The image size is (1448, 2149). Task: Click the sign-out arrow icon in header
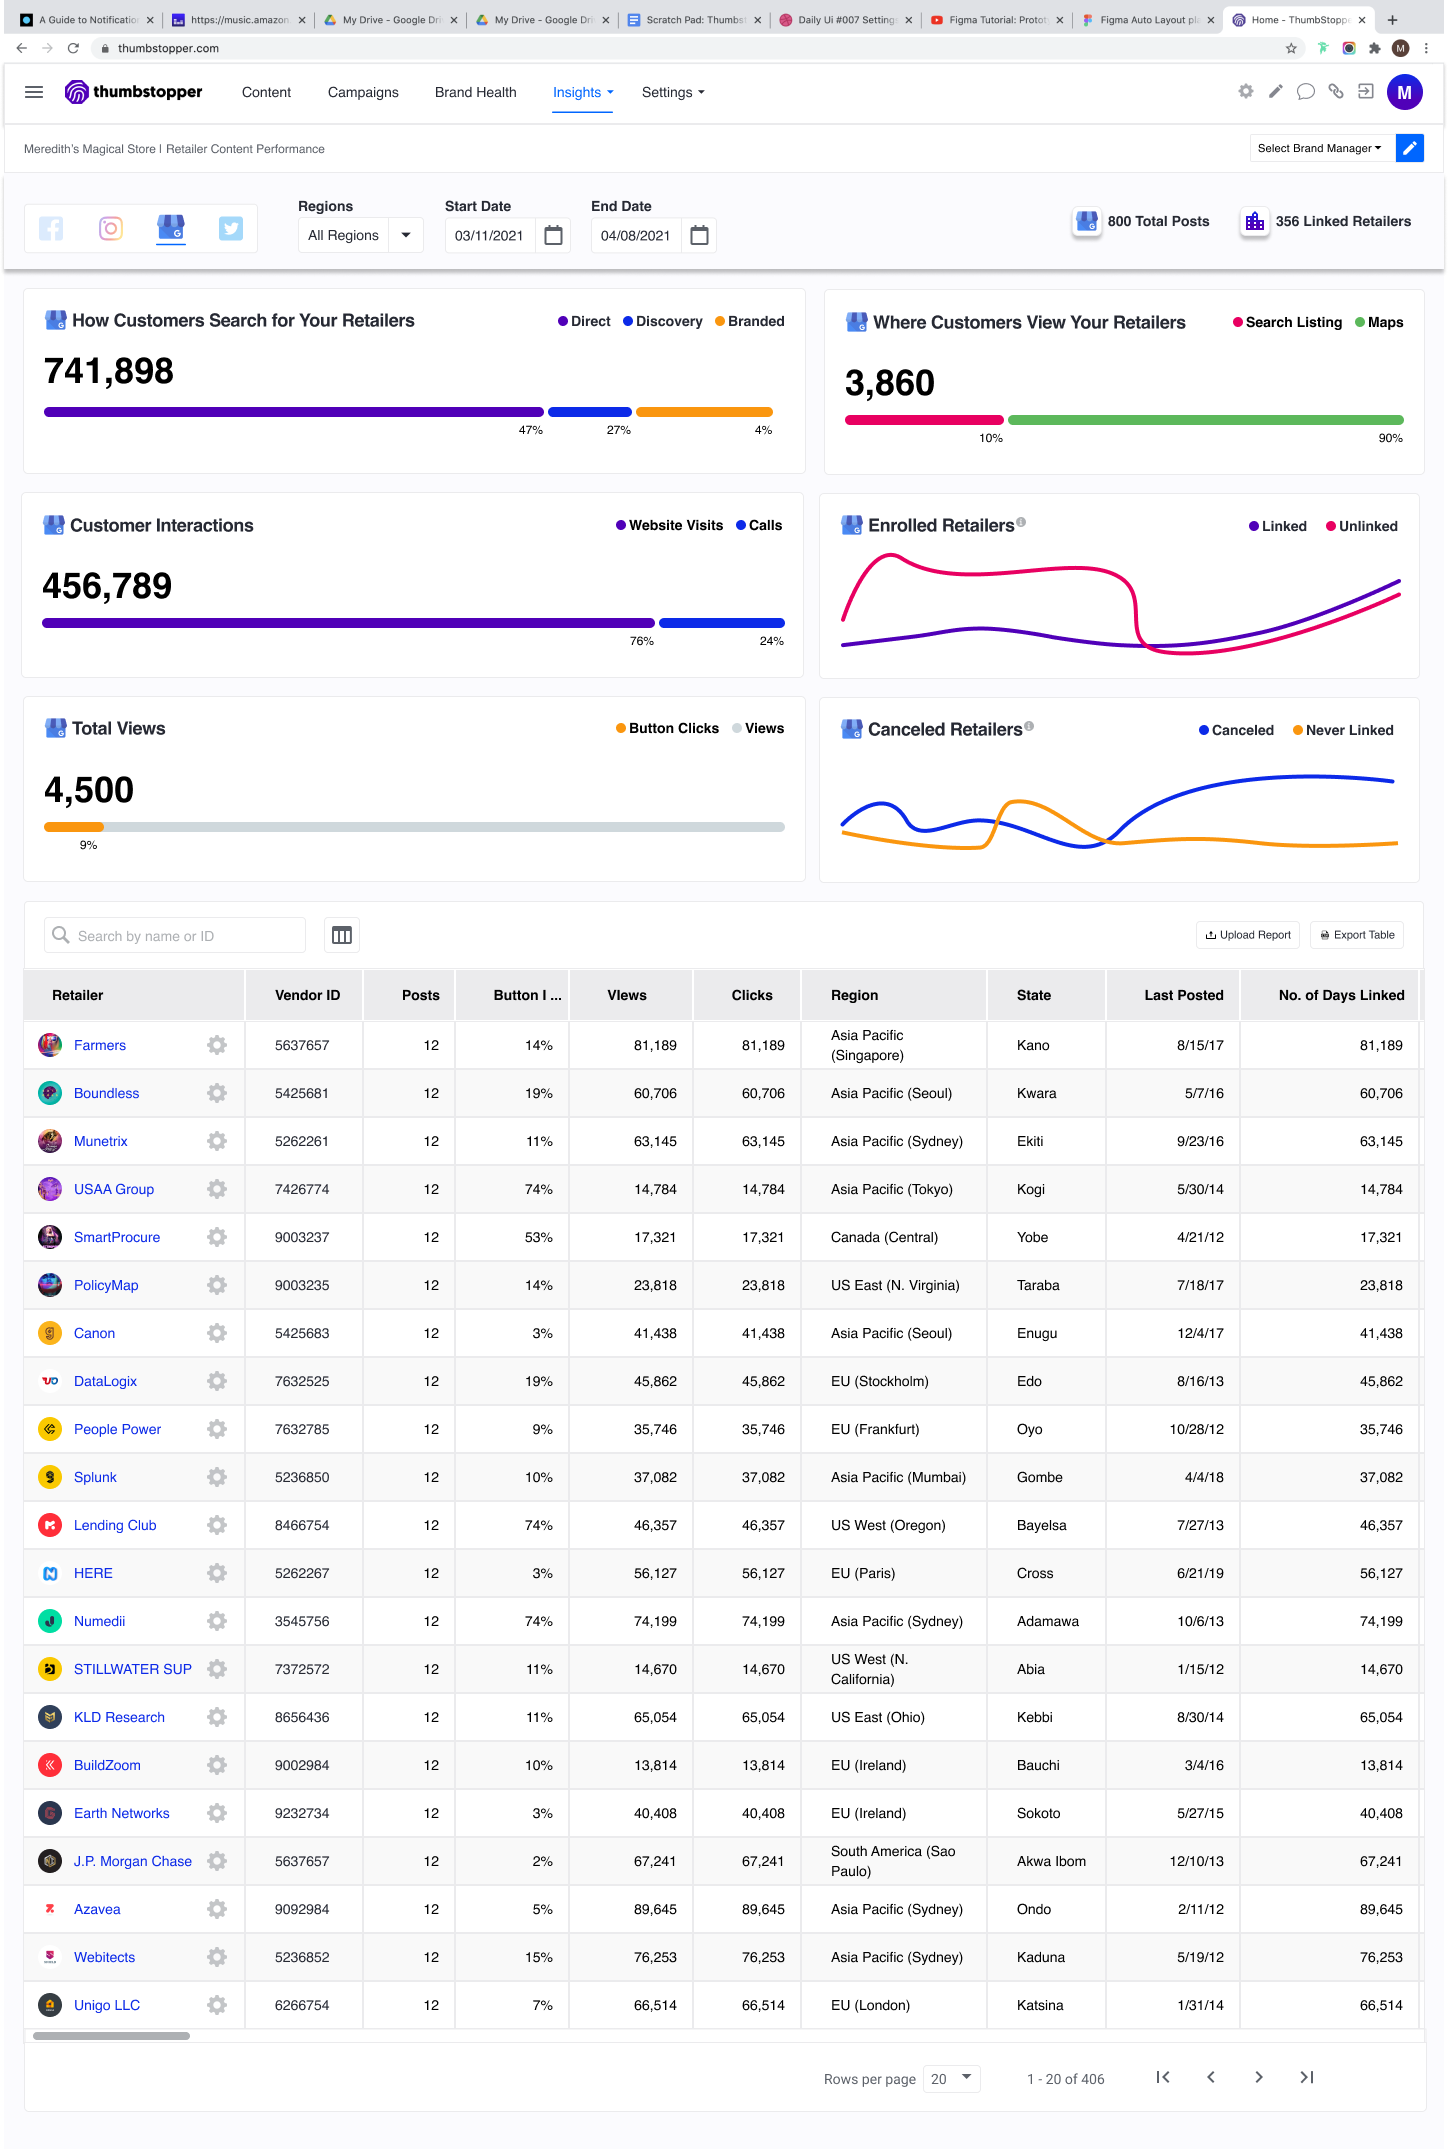tap(1365, 91)
